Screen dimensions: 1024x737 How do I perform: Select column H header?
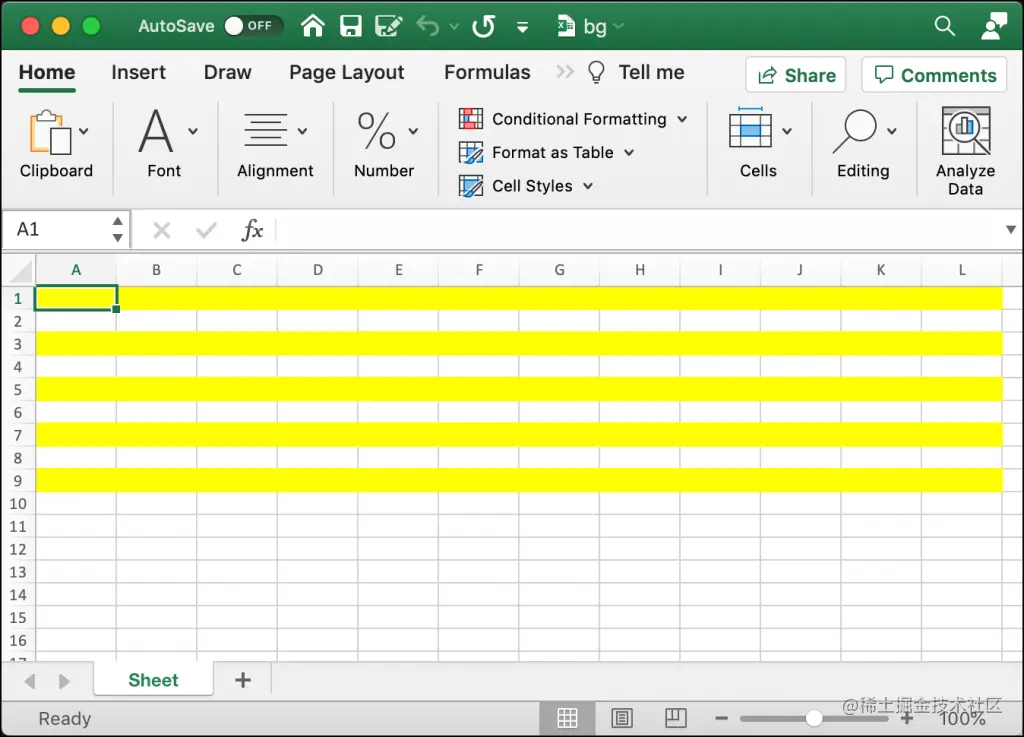click(x=640, y=270)
